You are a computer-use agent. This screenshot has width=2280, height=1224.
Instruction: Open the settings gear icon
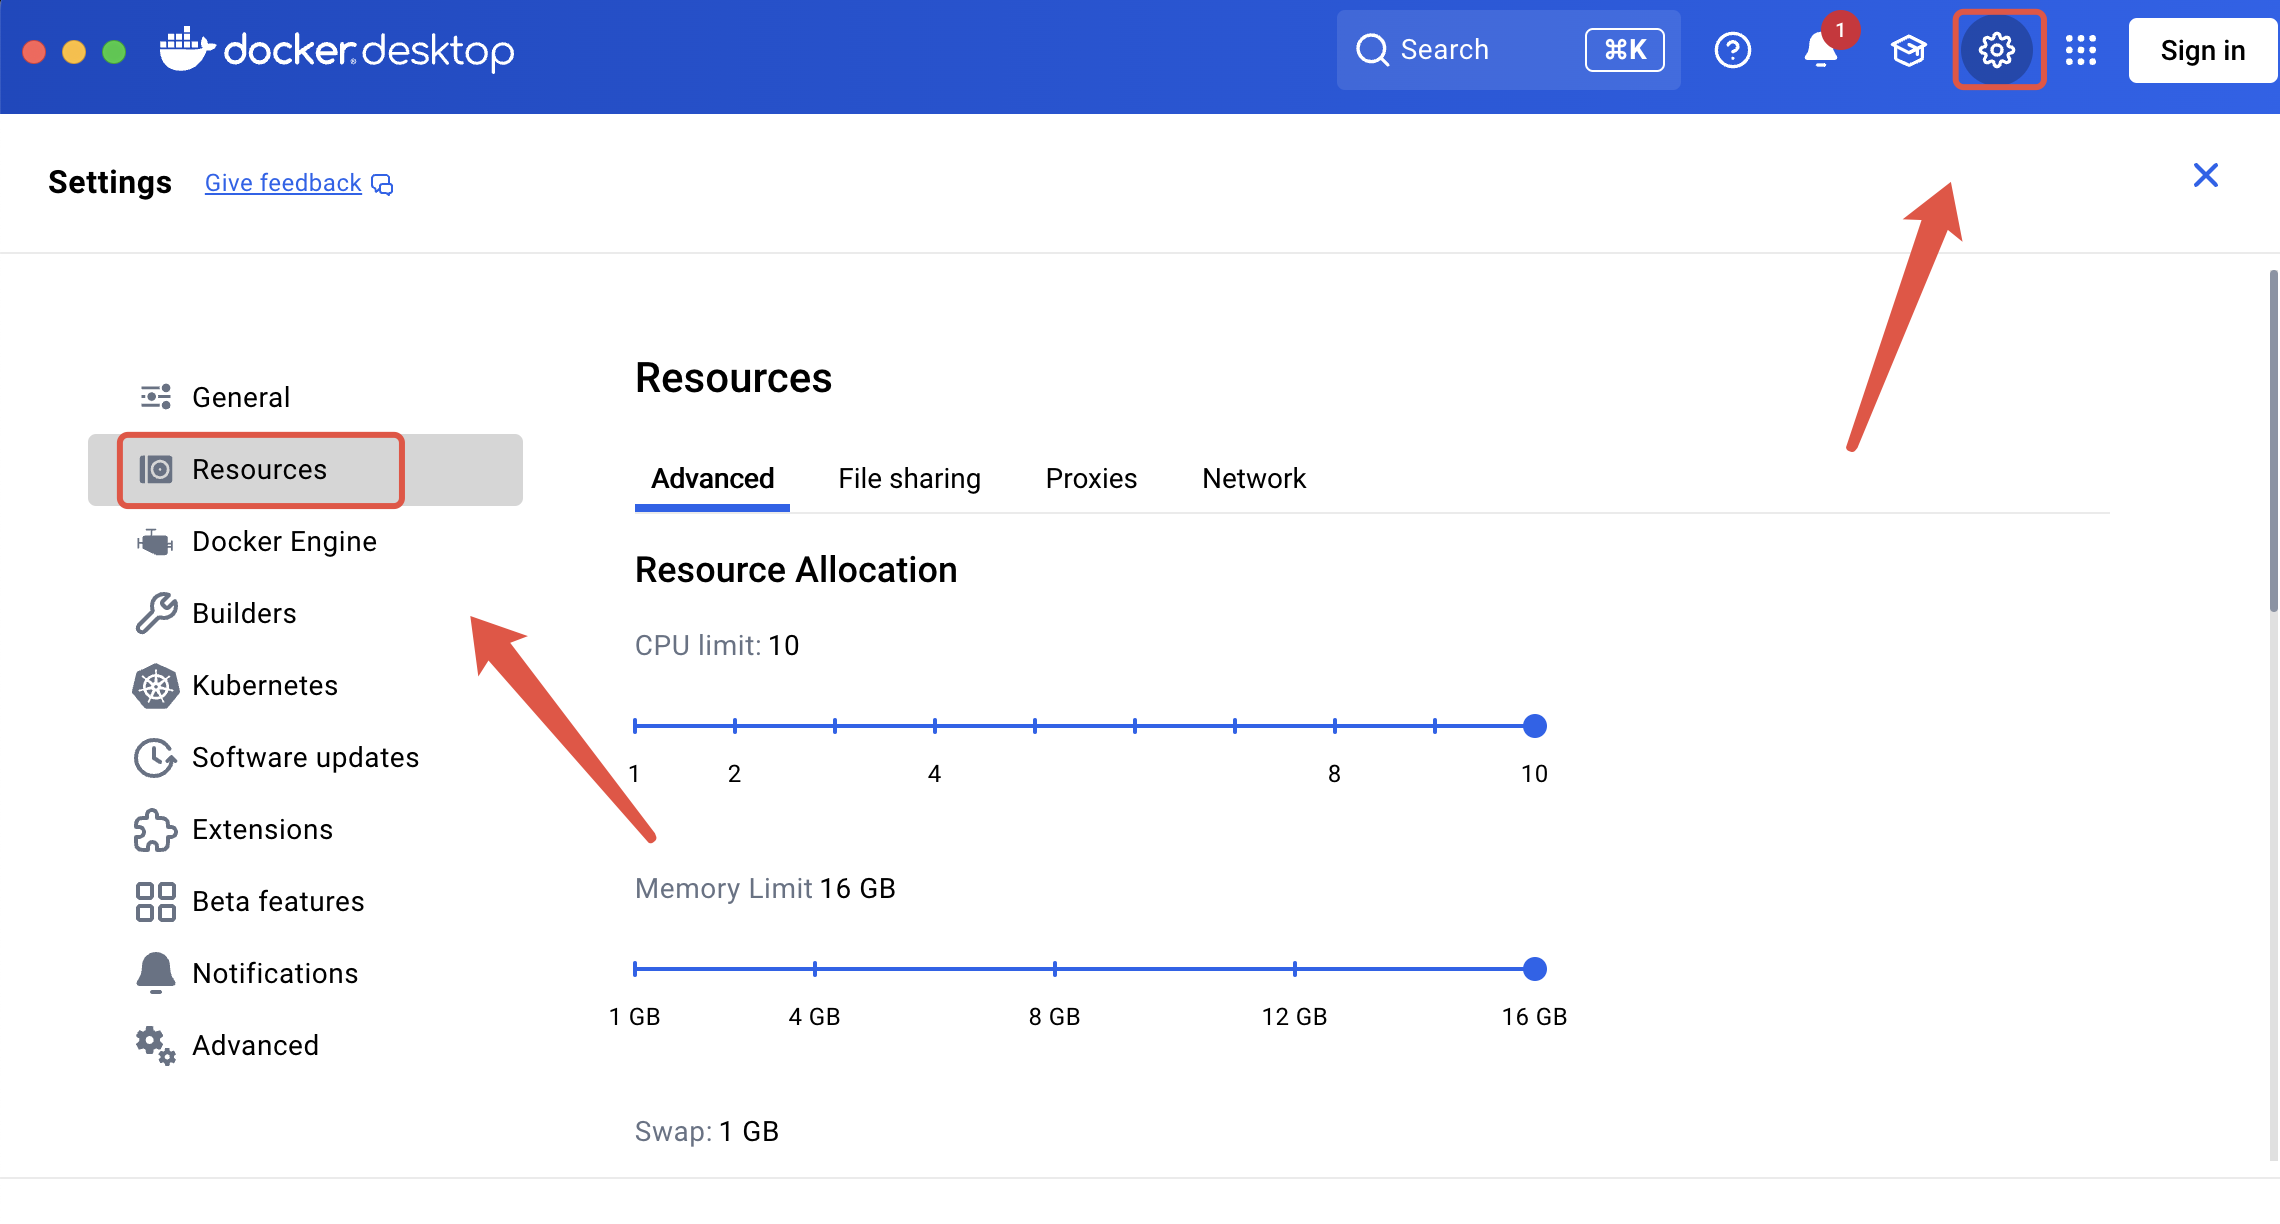coord(1997,50)
